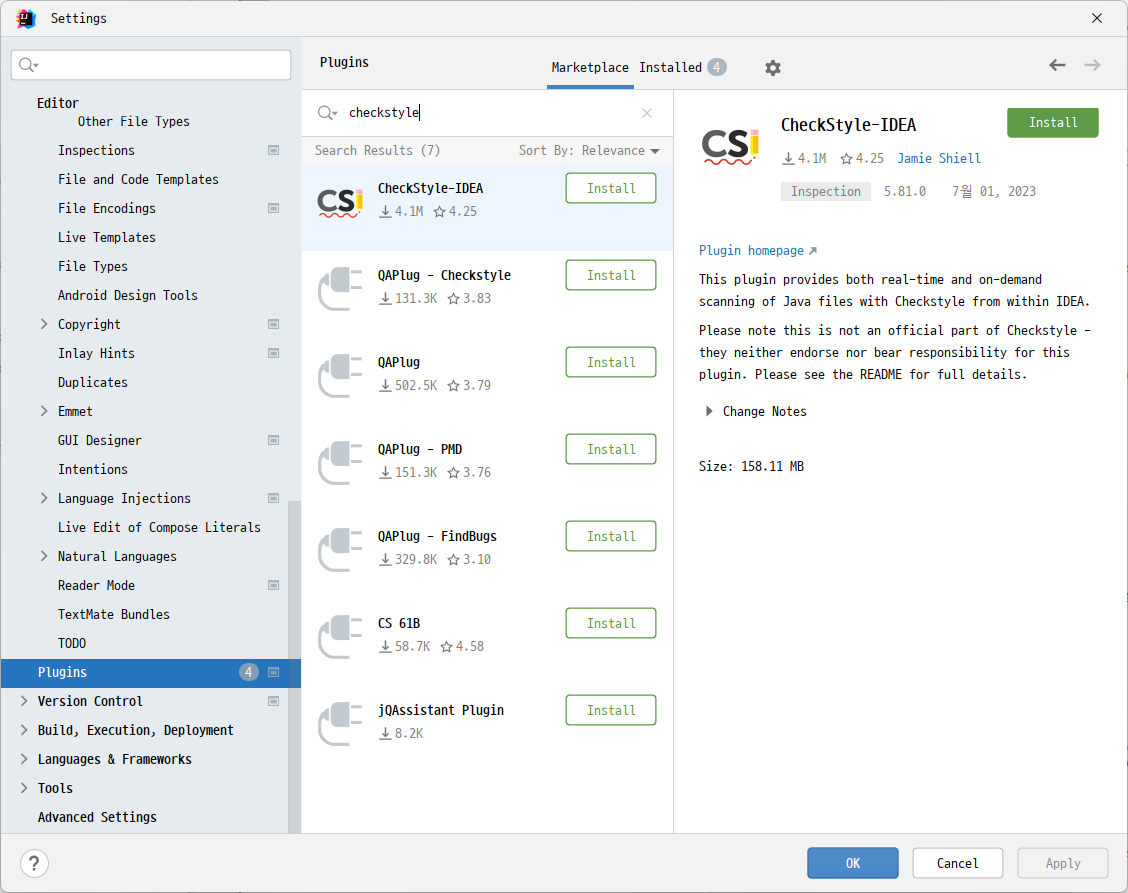
Task: Open the help question mark button
Action: 35,863
